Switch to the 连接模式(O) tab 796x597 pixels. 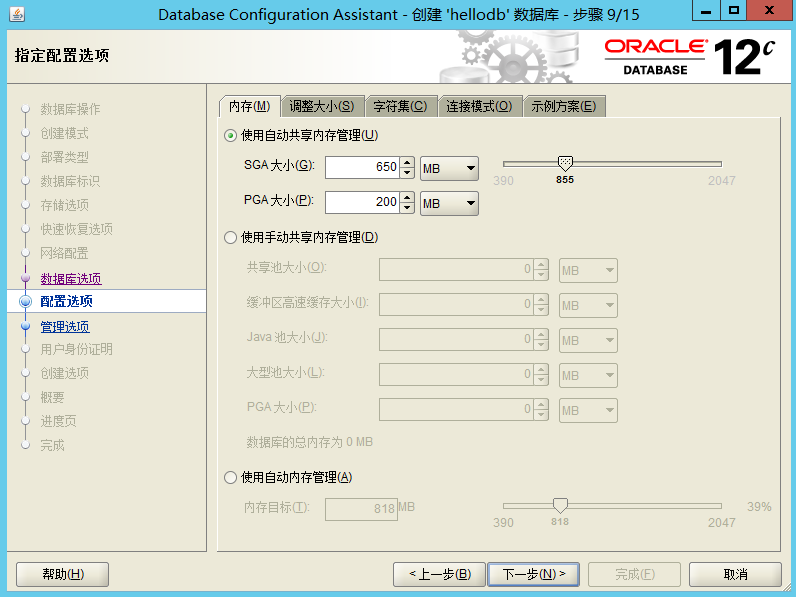[x=479, y=107]
